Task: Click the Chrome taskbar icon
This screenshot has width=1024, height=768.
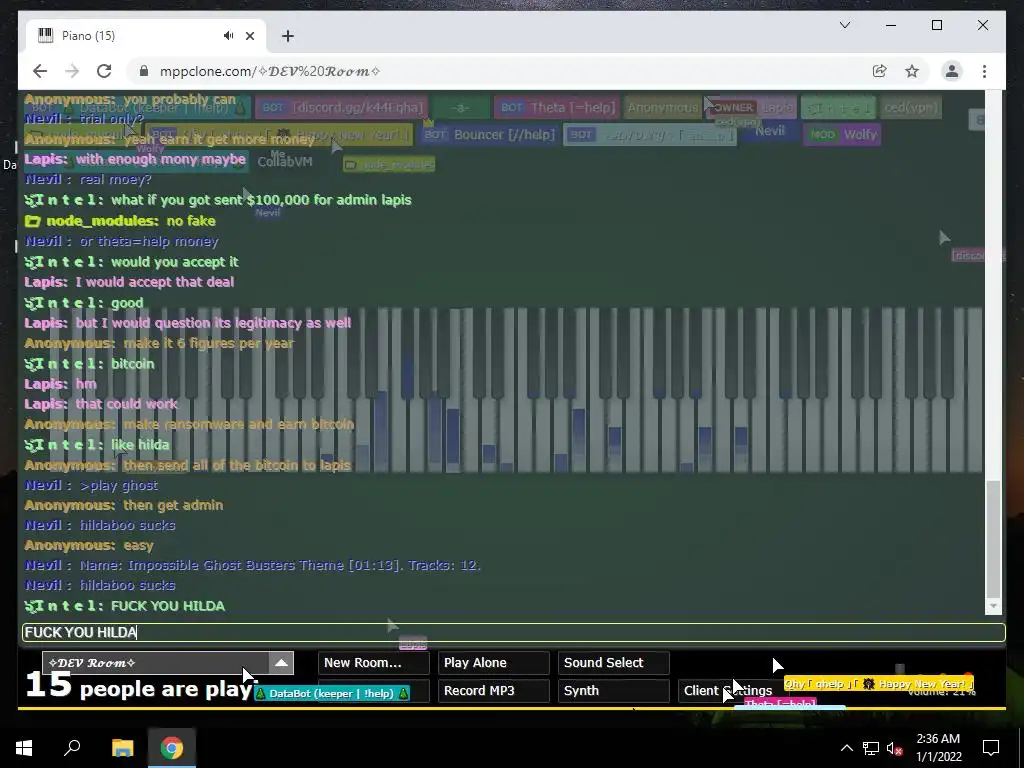Action: [172, 748]
